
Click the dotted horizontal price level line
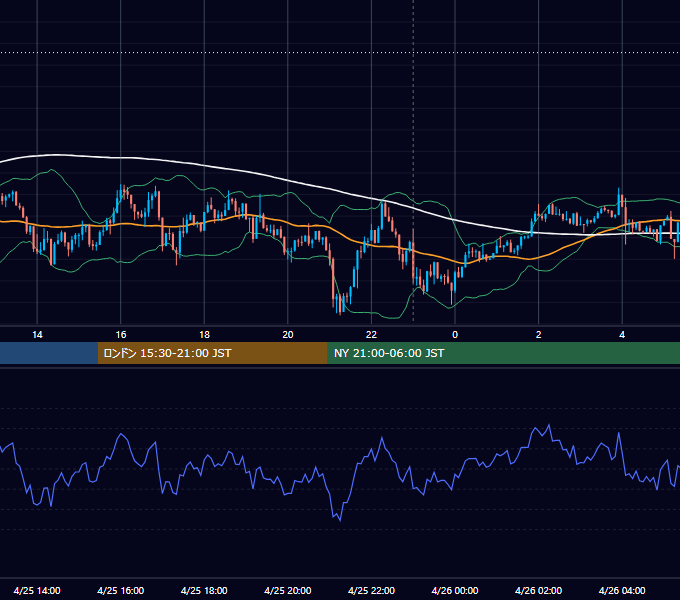(x=340, y=52)
